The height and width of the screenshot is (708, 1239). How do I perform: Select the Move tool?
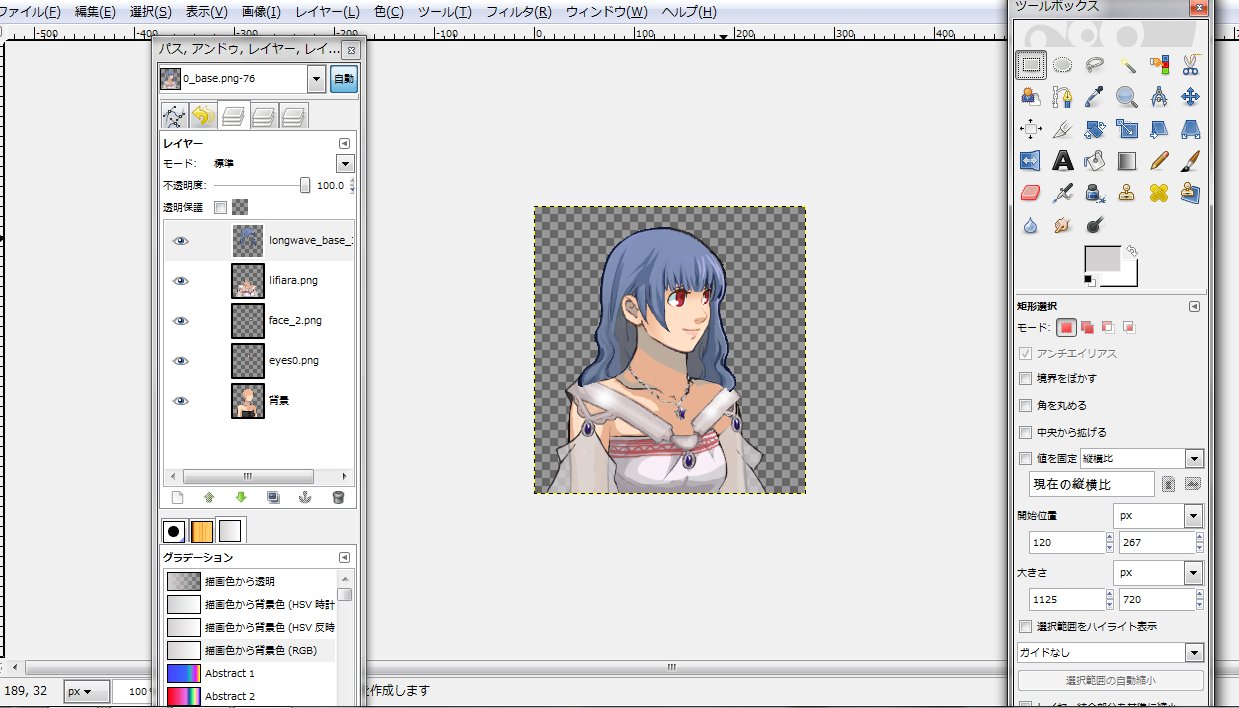click(x=1190, y=97)
